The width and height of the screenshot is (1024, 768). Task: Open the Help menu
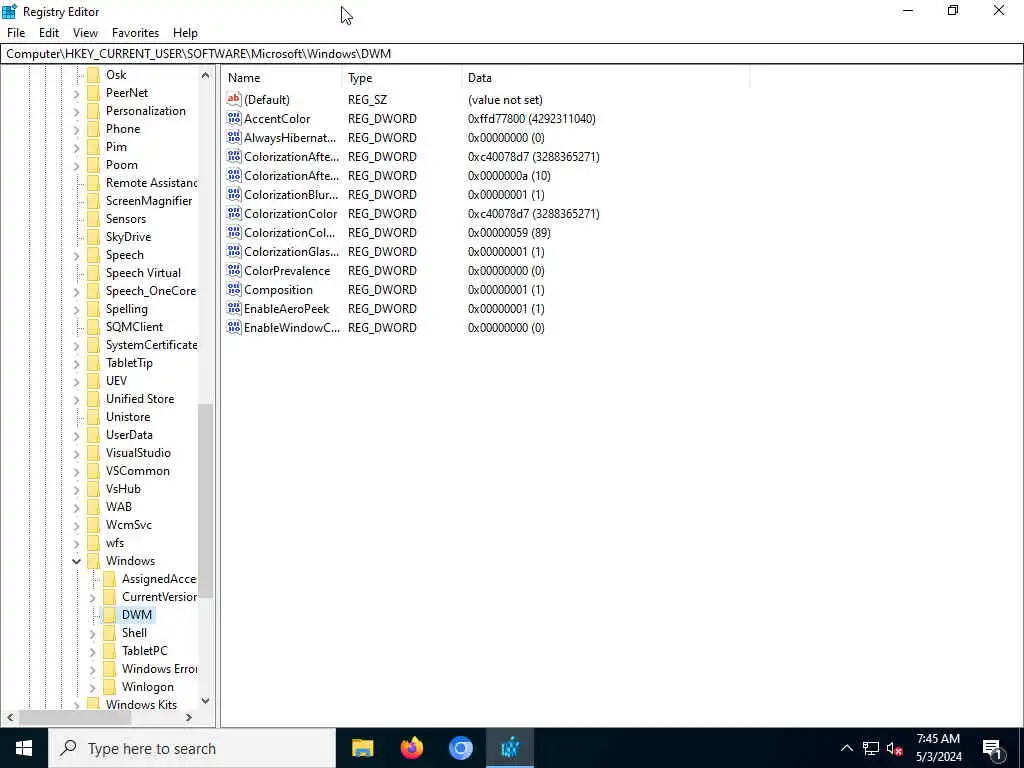pyautogui.click(x=185, y=33)
